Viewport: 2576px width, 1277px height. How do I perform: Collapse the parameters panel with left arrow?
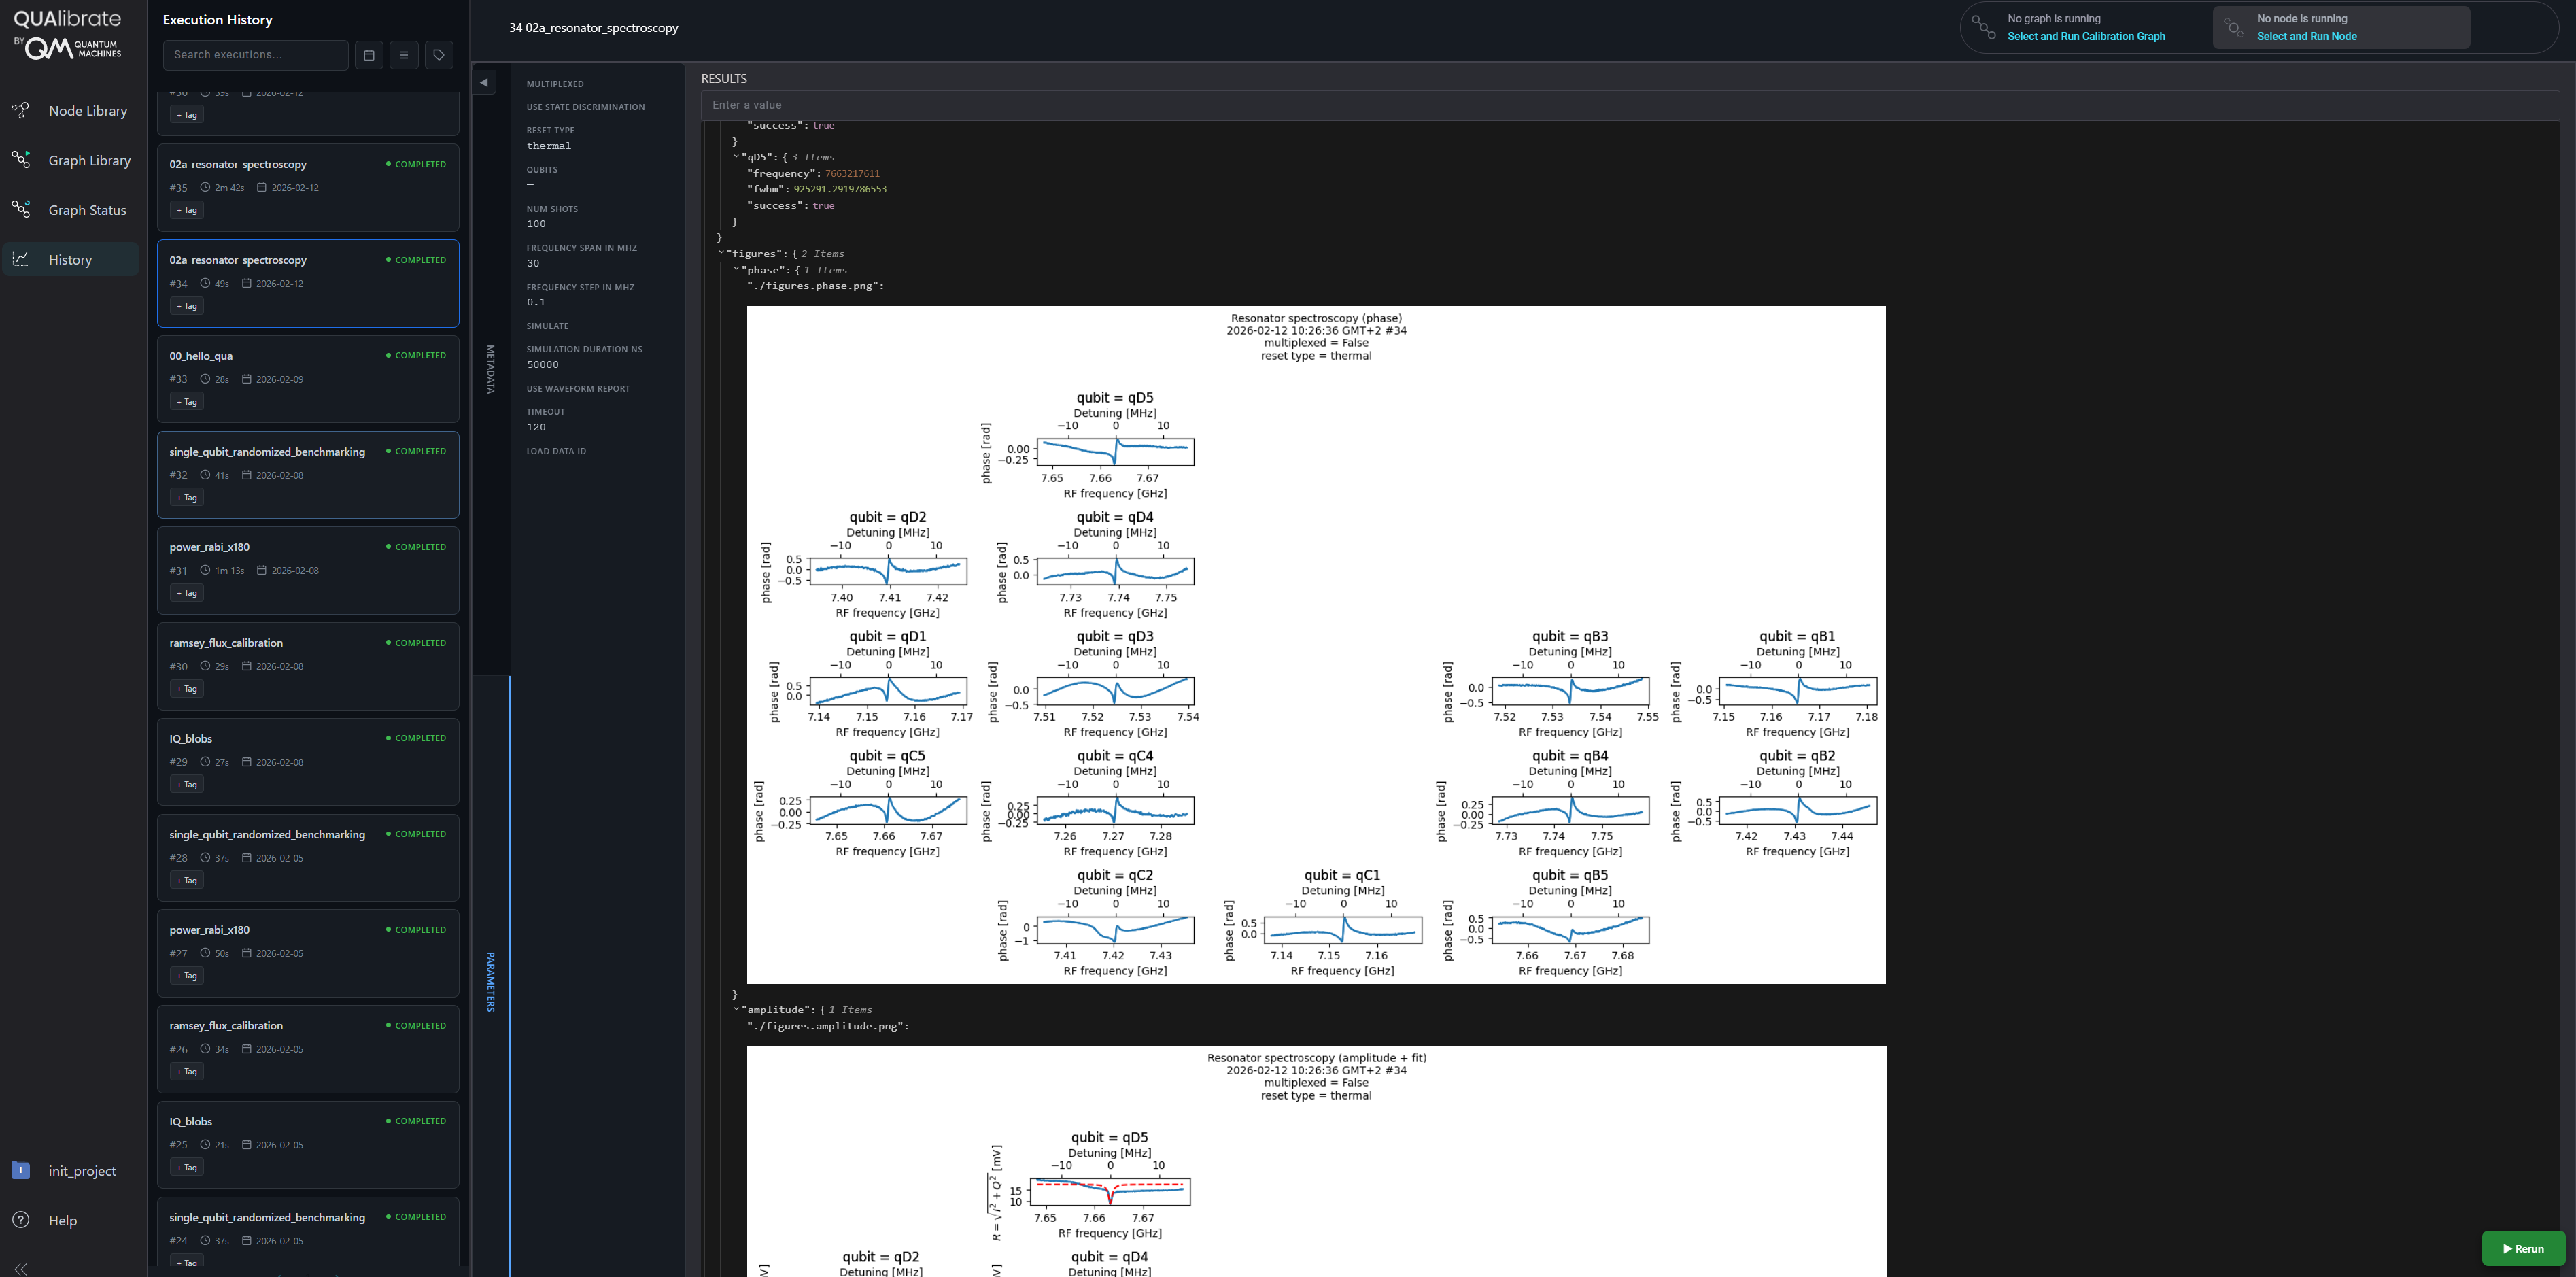(x=484, y=82)
